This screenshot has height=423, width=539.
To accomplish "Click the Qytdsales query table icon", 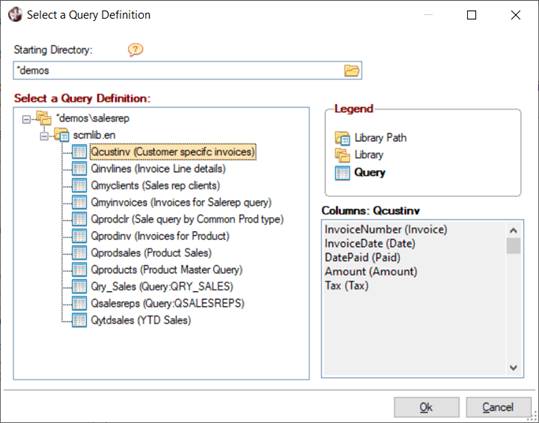I will pyautogui.click(x=79, y=320).
